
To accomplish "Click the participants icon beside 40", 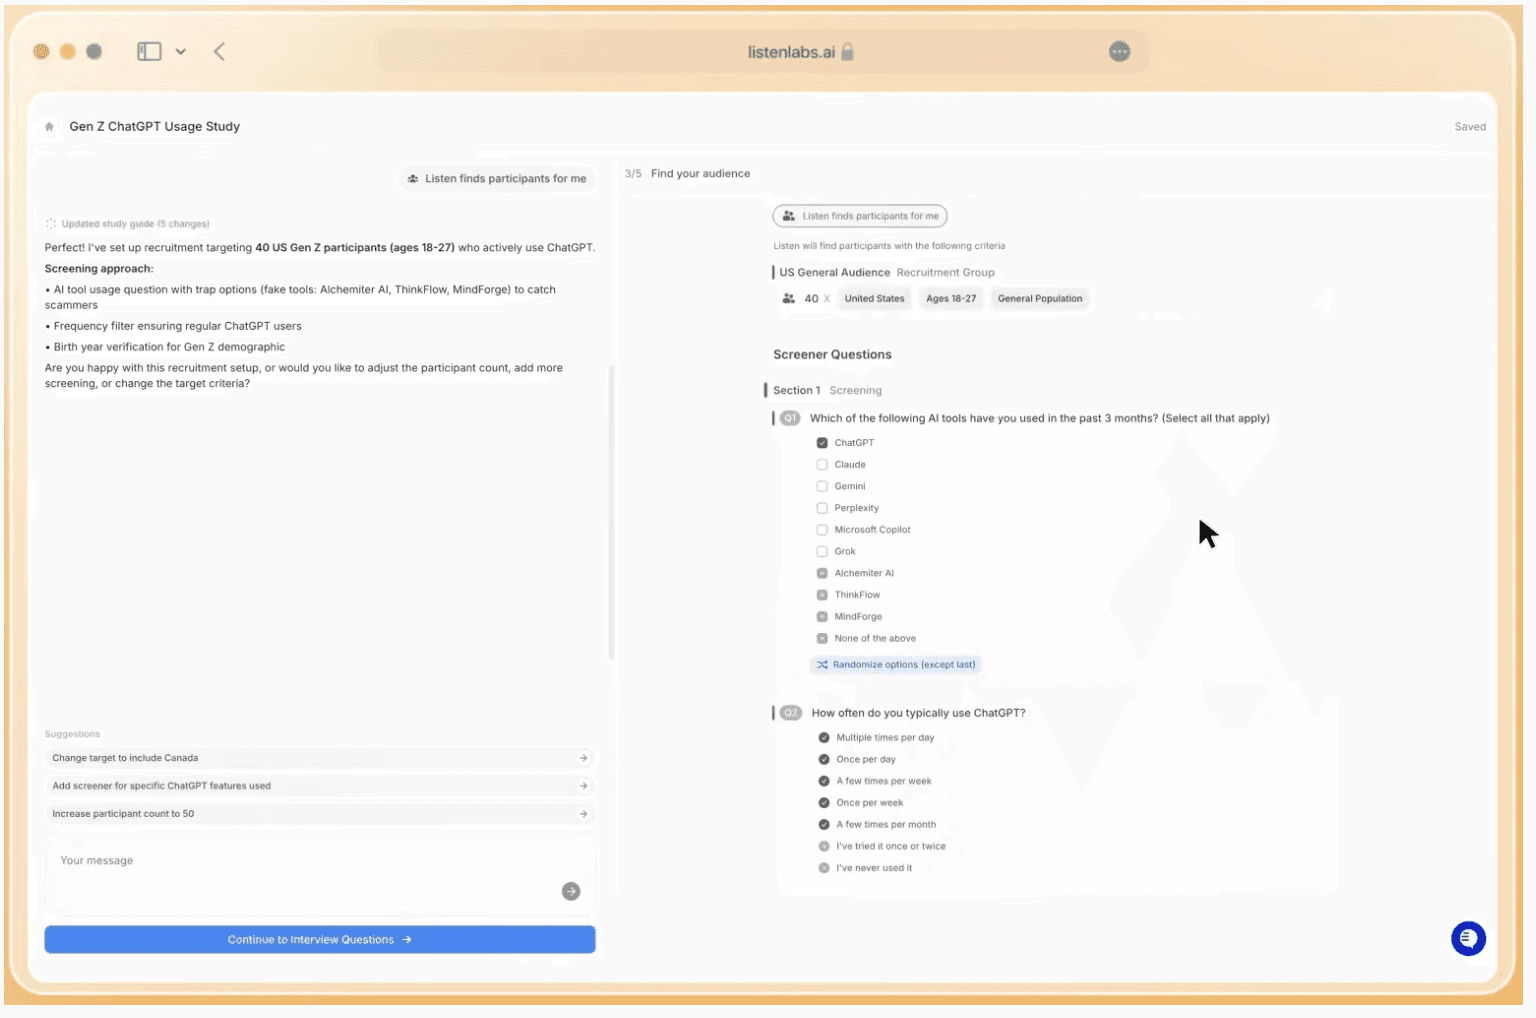I will pos(789,299).
